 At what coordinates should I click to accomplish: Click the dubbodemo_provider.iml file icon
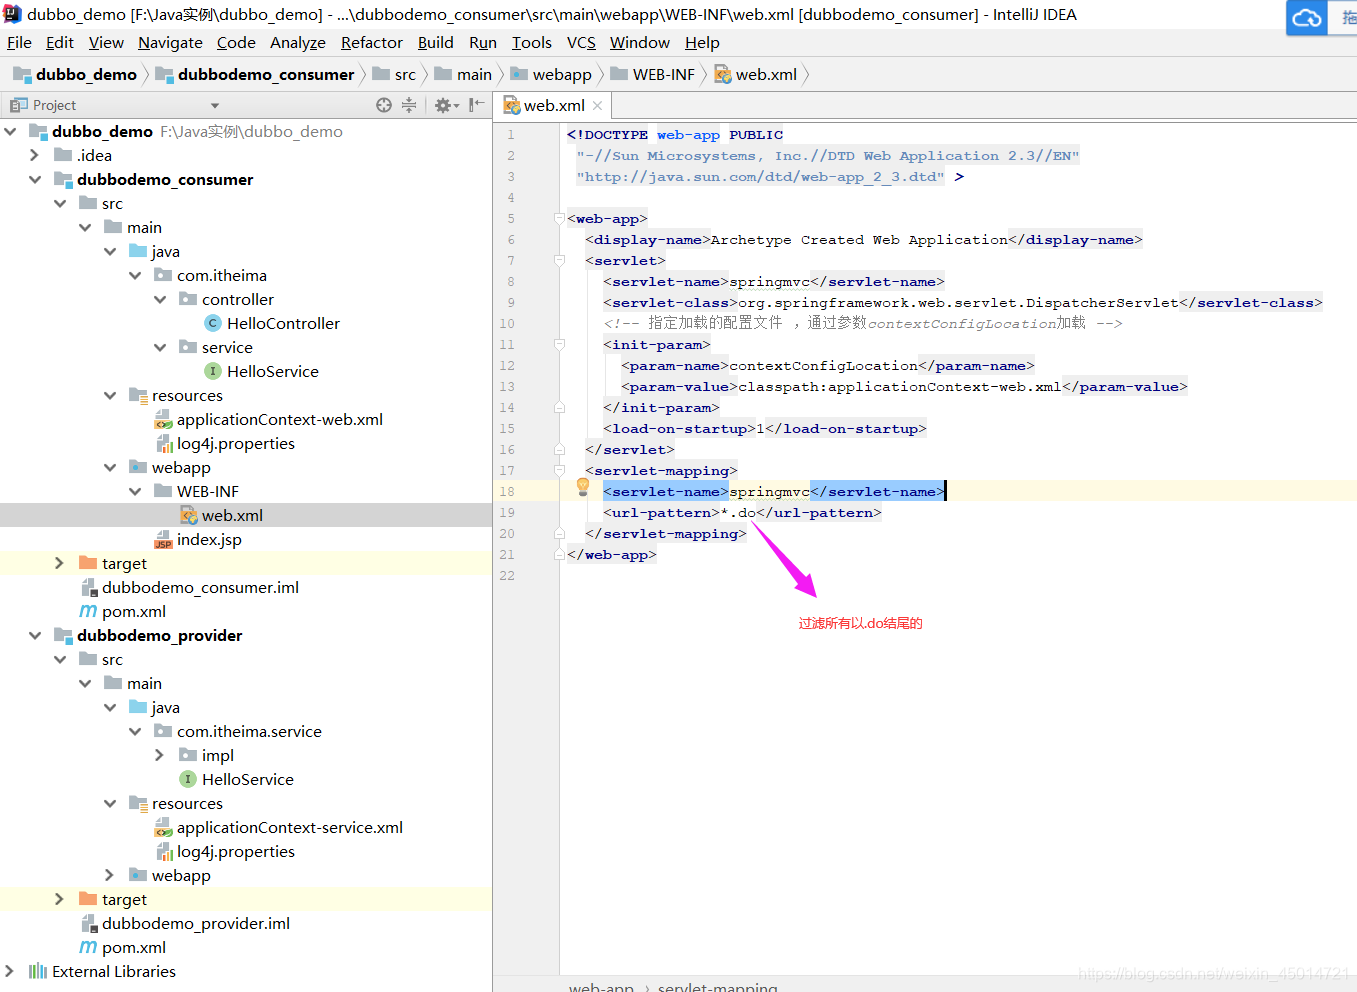[x=88, y=924]
